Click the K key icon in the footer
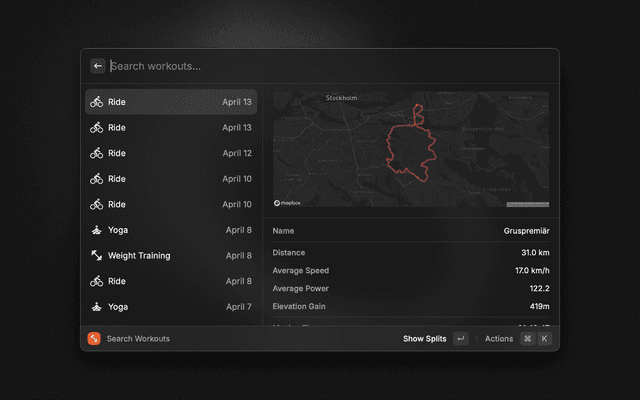640x400 pixels. click(x=544, y=339)
